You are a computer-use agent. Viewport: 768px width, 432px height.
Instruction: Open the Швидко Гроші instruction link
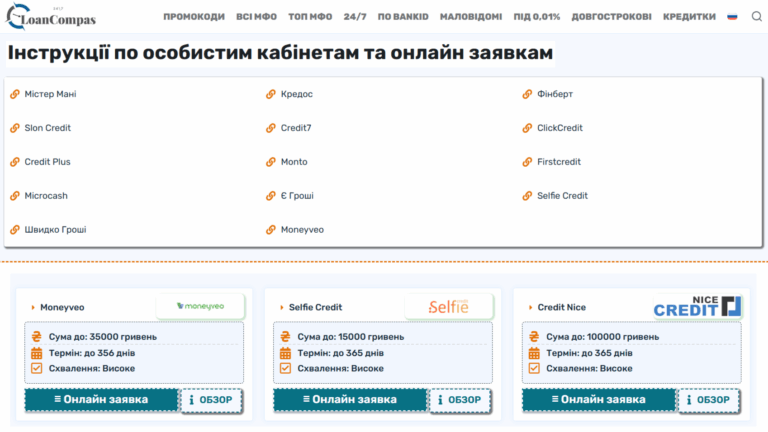tap(55, 229)
